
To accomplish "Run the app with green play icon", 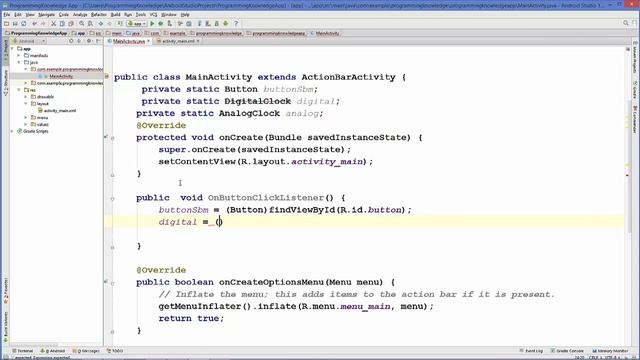I will point(152,24).
